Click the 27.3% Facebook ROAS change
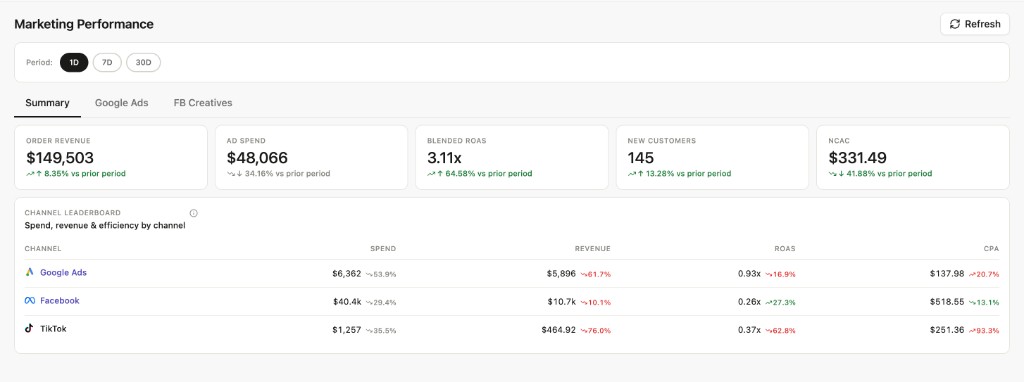This screenshot has width=1024, height=382. coord(781,302)
